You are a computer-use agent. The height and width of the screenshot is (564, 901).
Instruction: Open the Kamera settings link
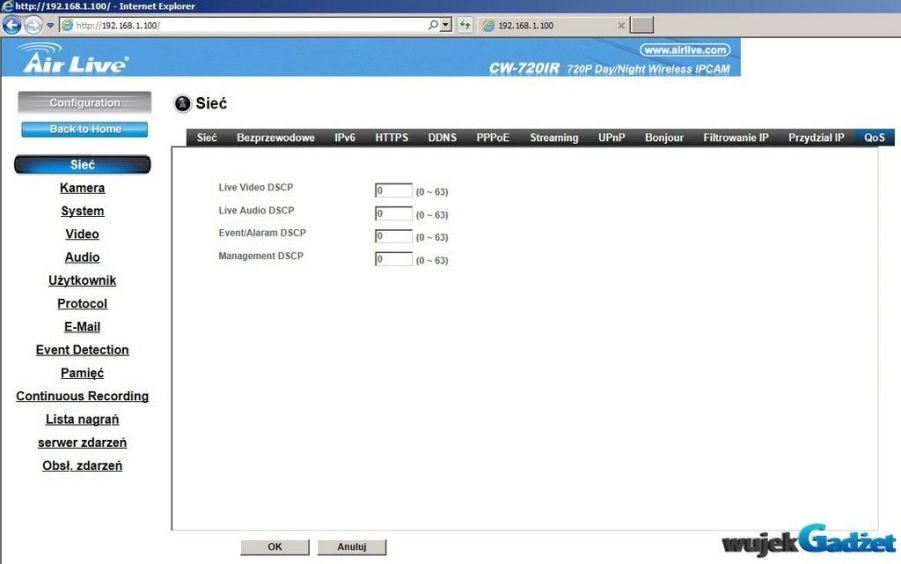pyautogui.click(x=82, y=188)
